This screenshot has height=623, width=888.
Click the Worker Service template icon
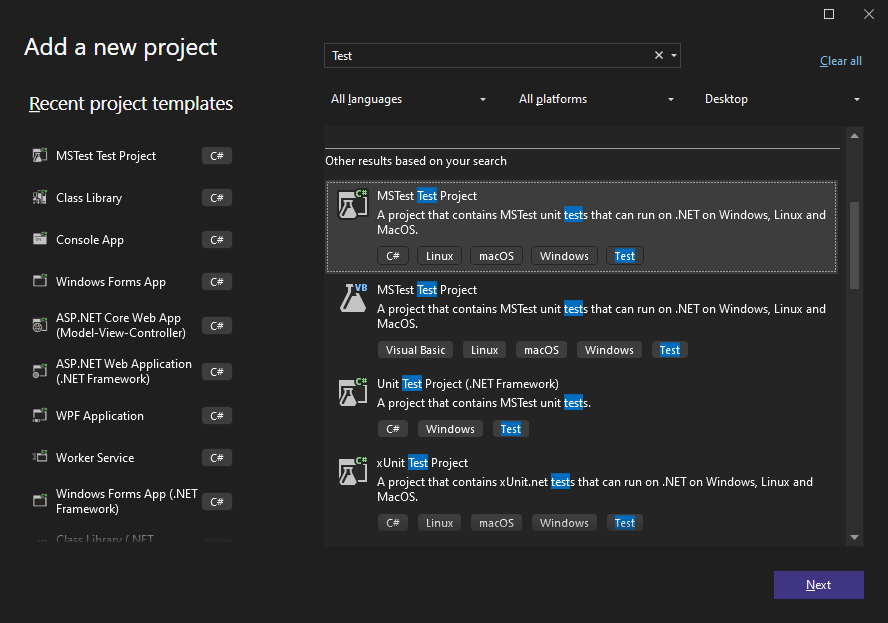click(40, 457)
